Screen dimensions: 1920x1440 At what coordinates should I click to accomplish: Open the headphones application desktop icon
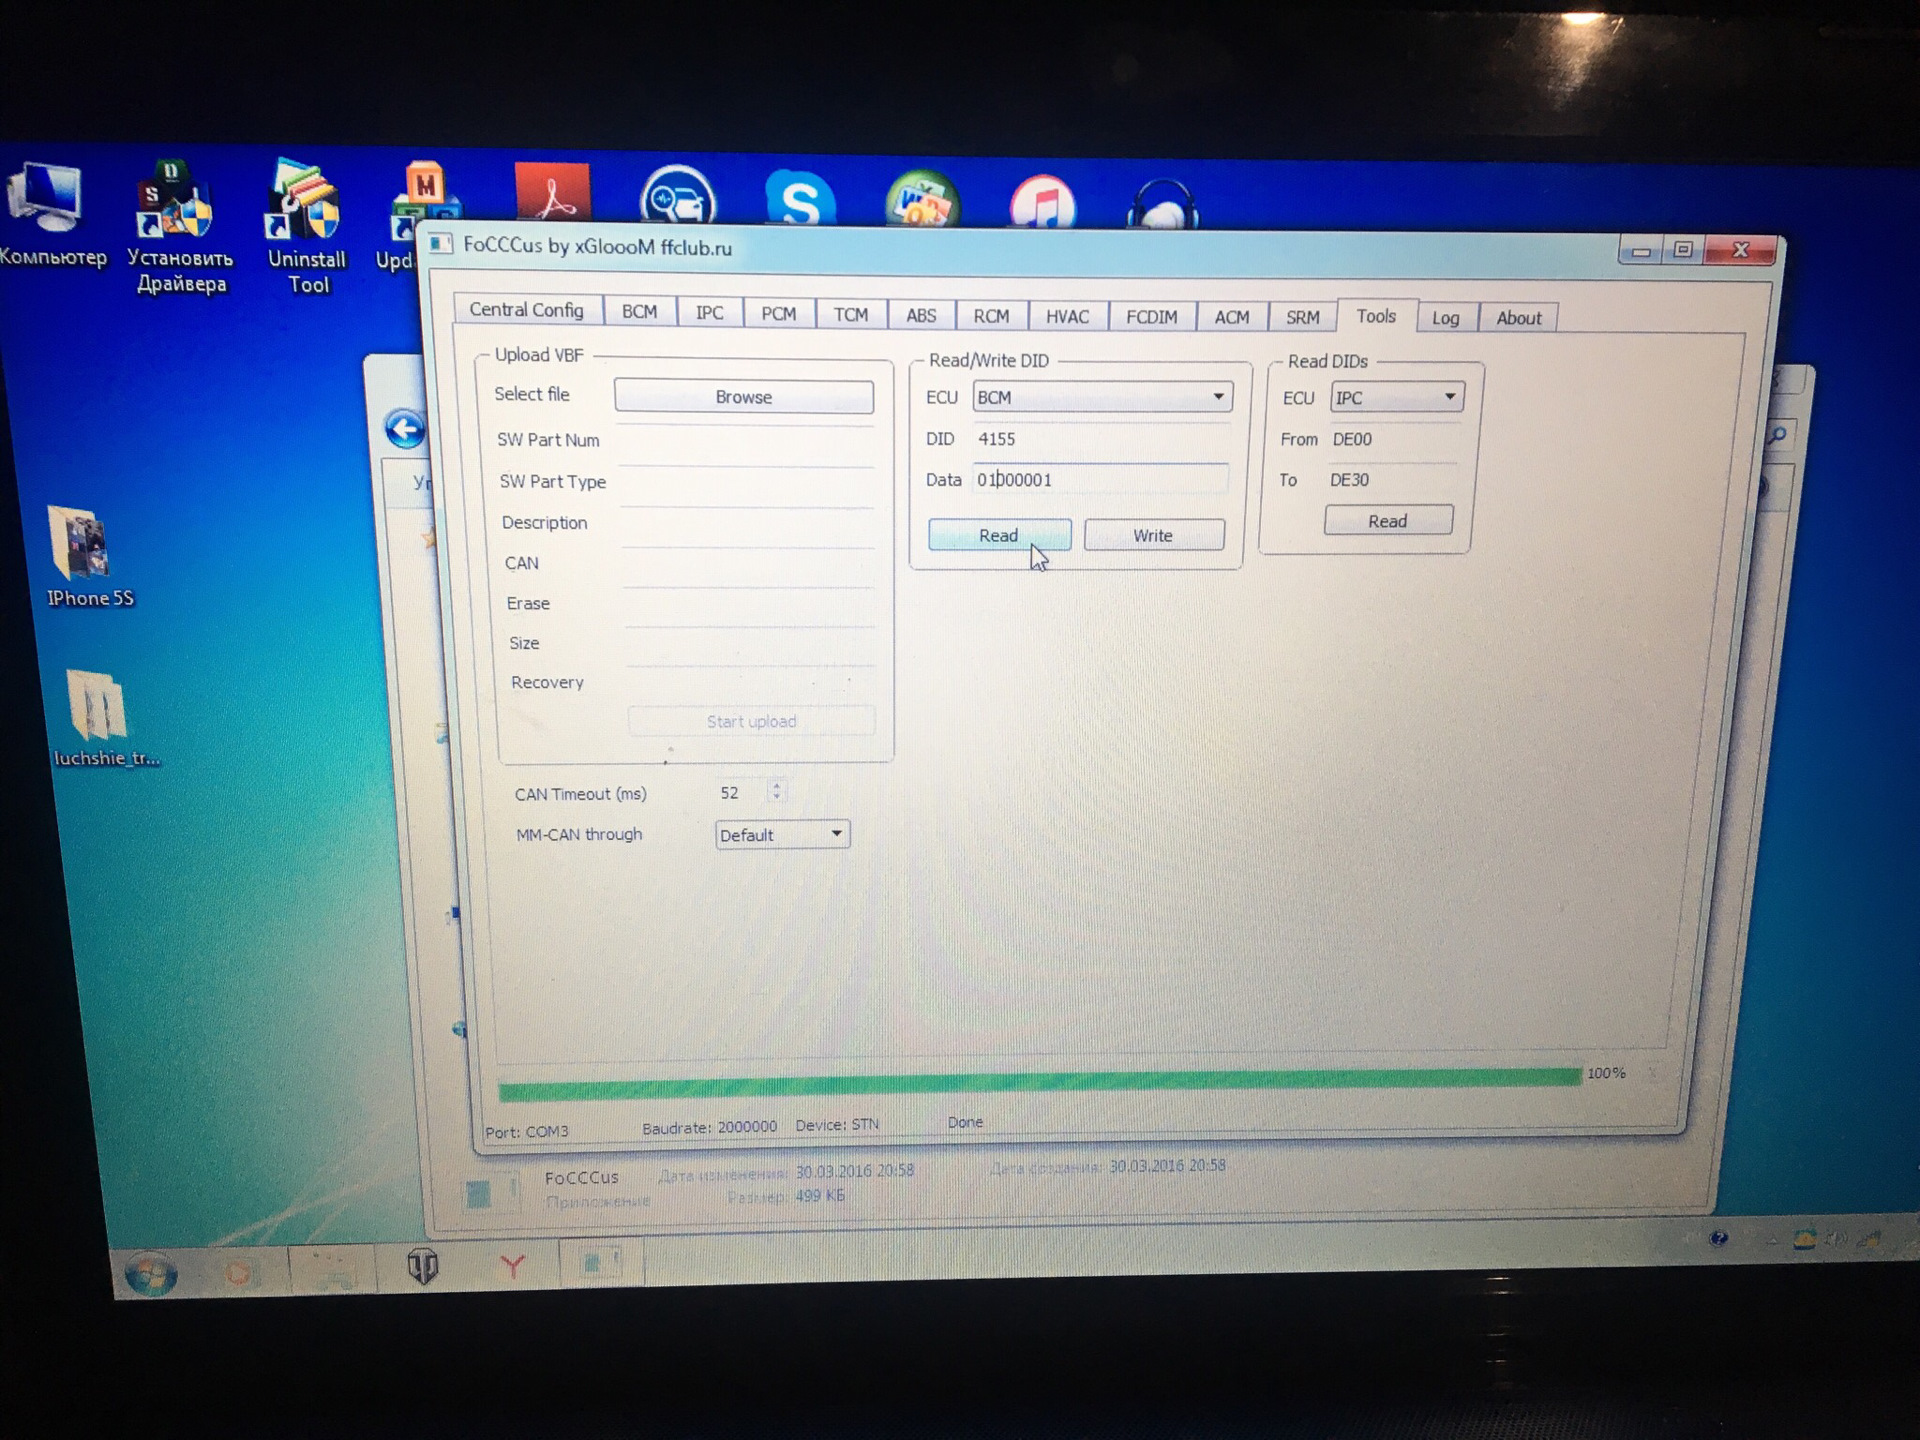coord(1162,204)
